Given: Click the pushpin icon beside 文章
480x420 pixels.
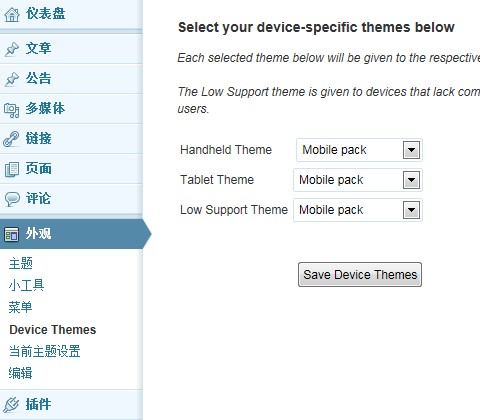Looking at the screenshot, I should pyautogui.click(x=12, y=49).
